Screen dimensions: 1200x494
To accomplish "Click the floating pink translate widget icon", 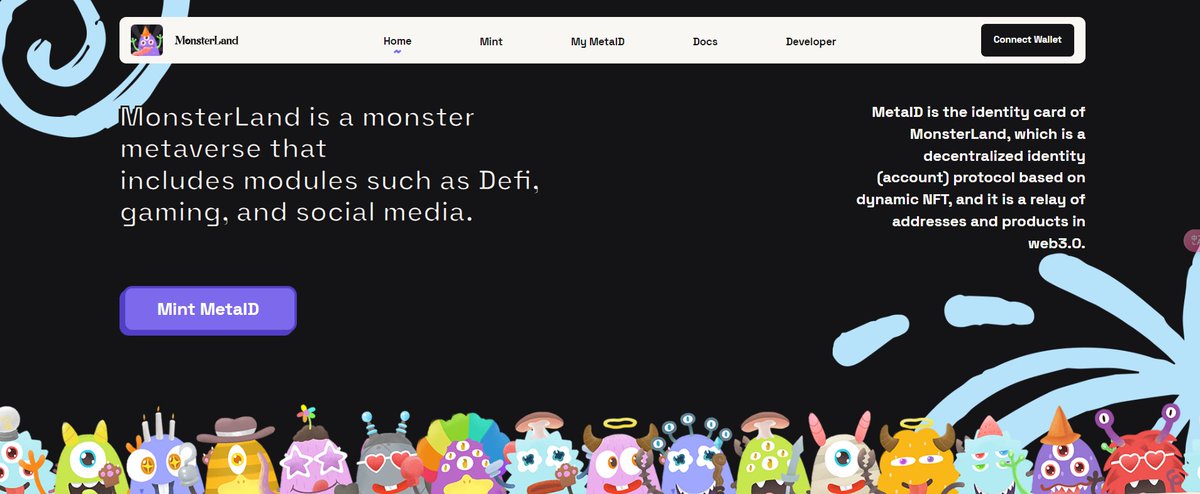I will tap(1191, 240).
